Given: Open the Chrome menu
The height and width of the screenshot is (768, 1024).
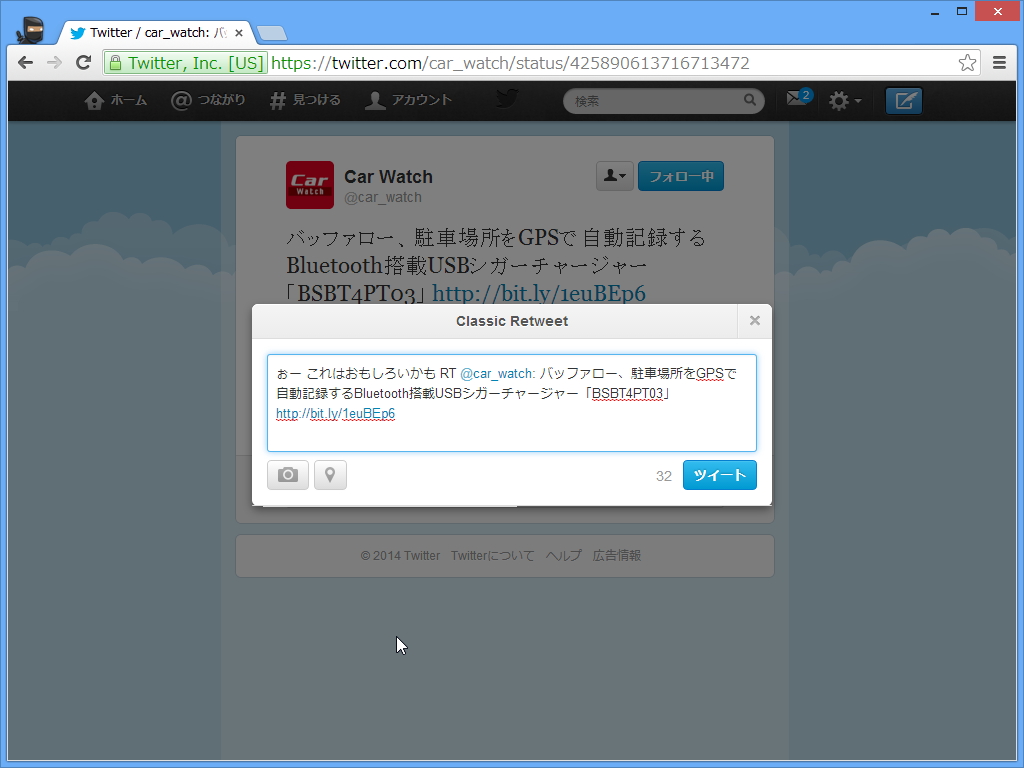Looking at the screenshot, I should pos(999,61).
